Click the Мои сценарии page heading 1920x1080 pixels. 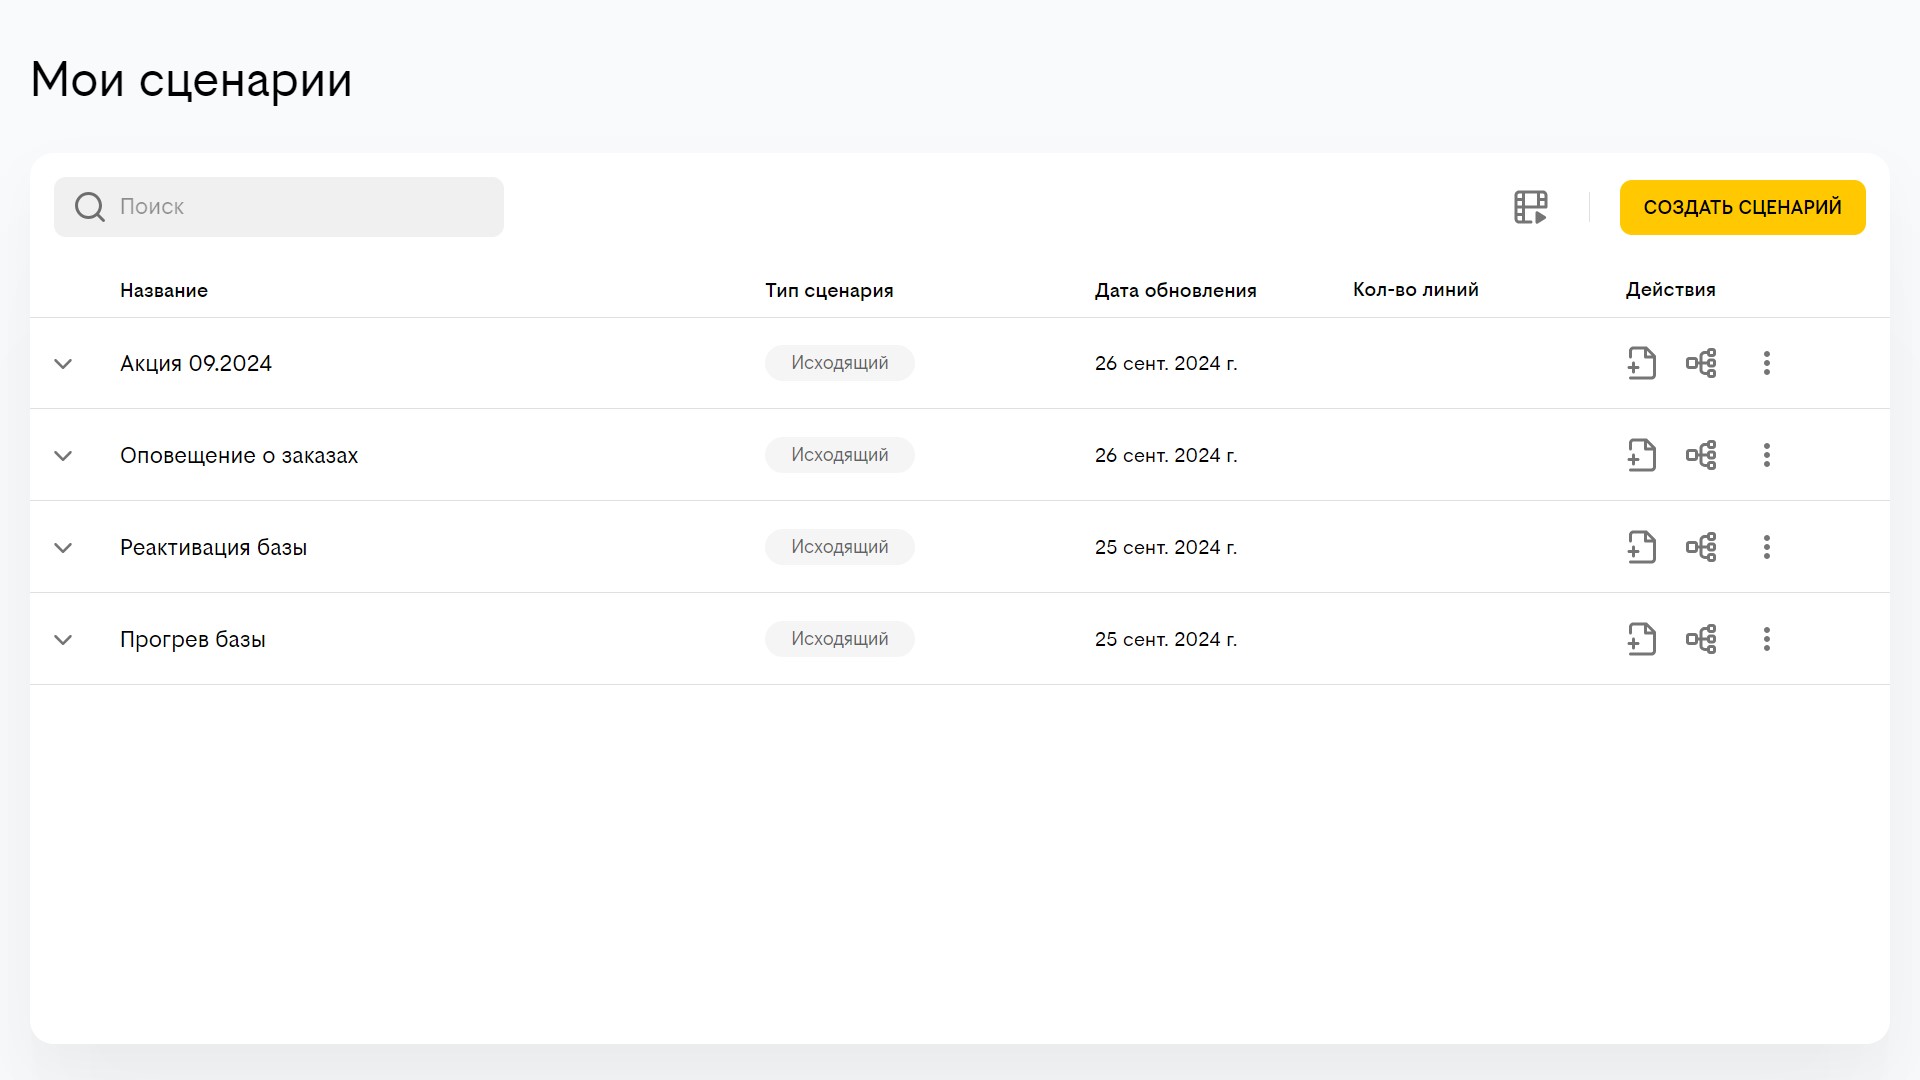pos(191,80)
